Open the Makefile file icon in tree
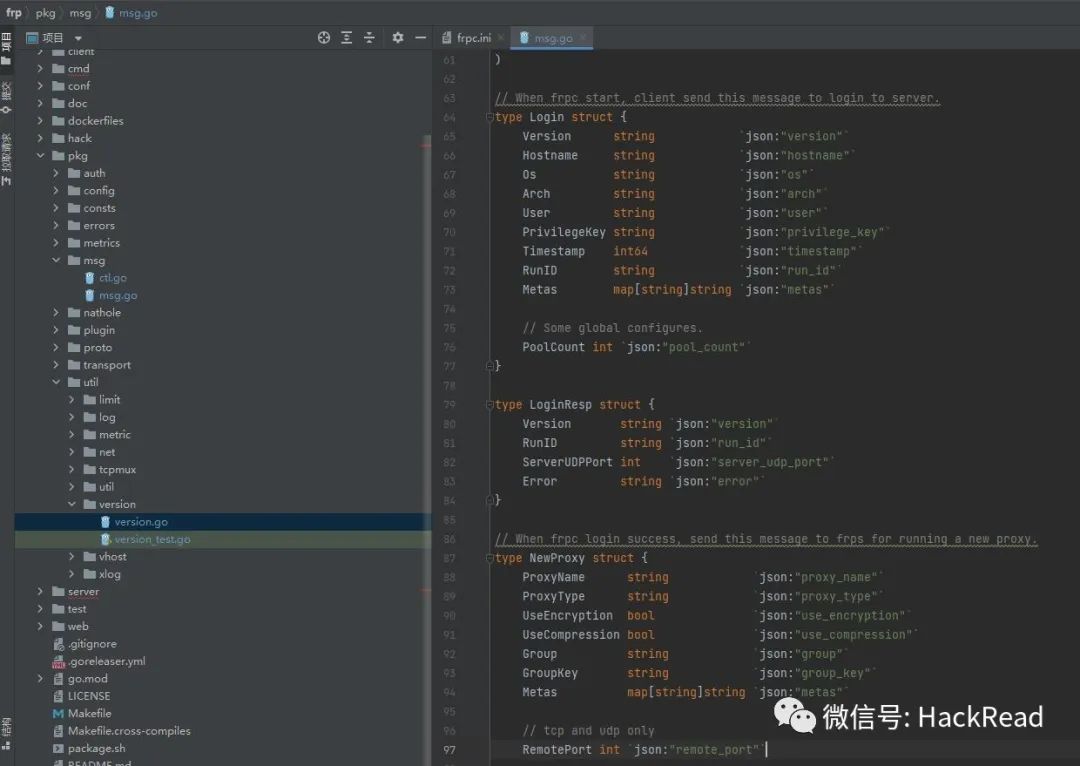The width and height of the screenshot is (1080, 766). 58,713
